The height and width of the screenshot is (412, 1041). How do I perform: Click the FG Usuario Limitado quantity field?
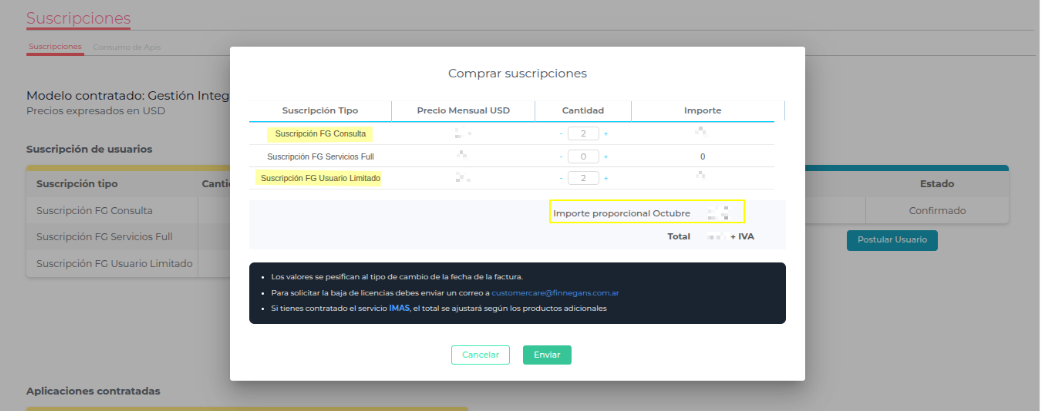pyautogui.click(x=583, y=179)
